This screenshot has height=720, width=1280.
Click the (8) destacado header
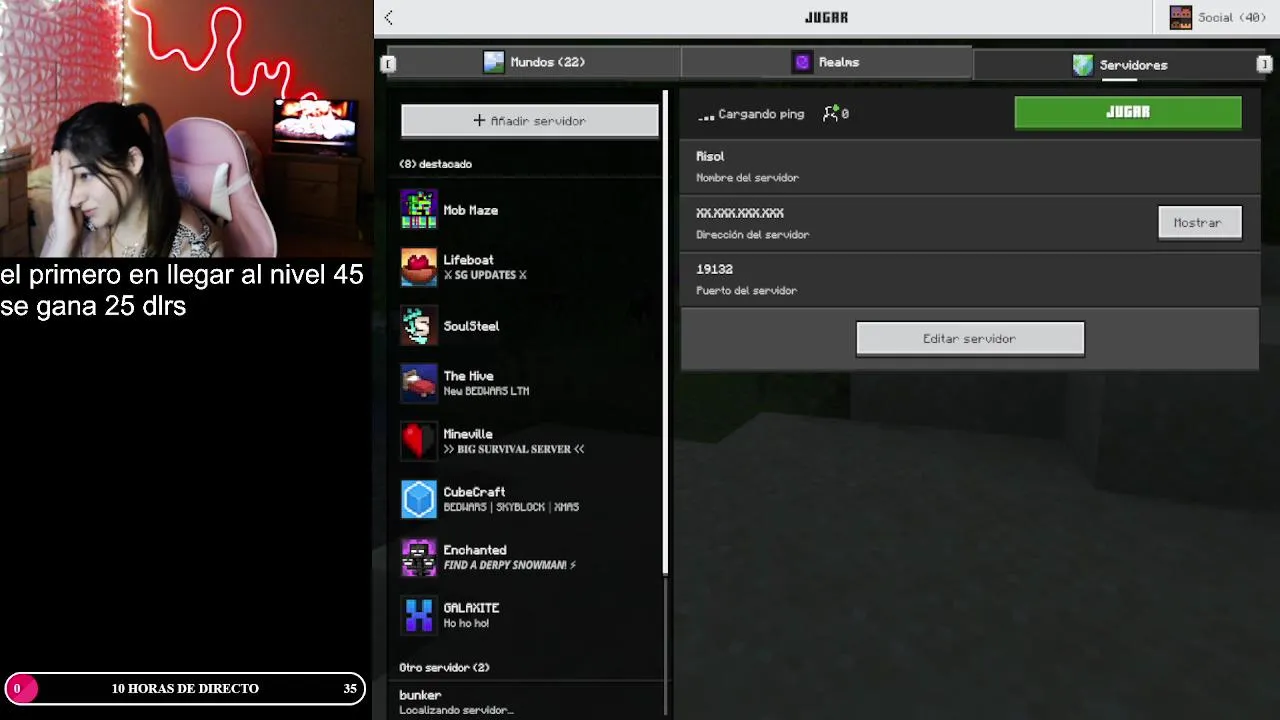[x=436, y=164]
